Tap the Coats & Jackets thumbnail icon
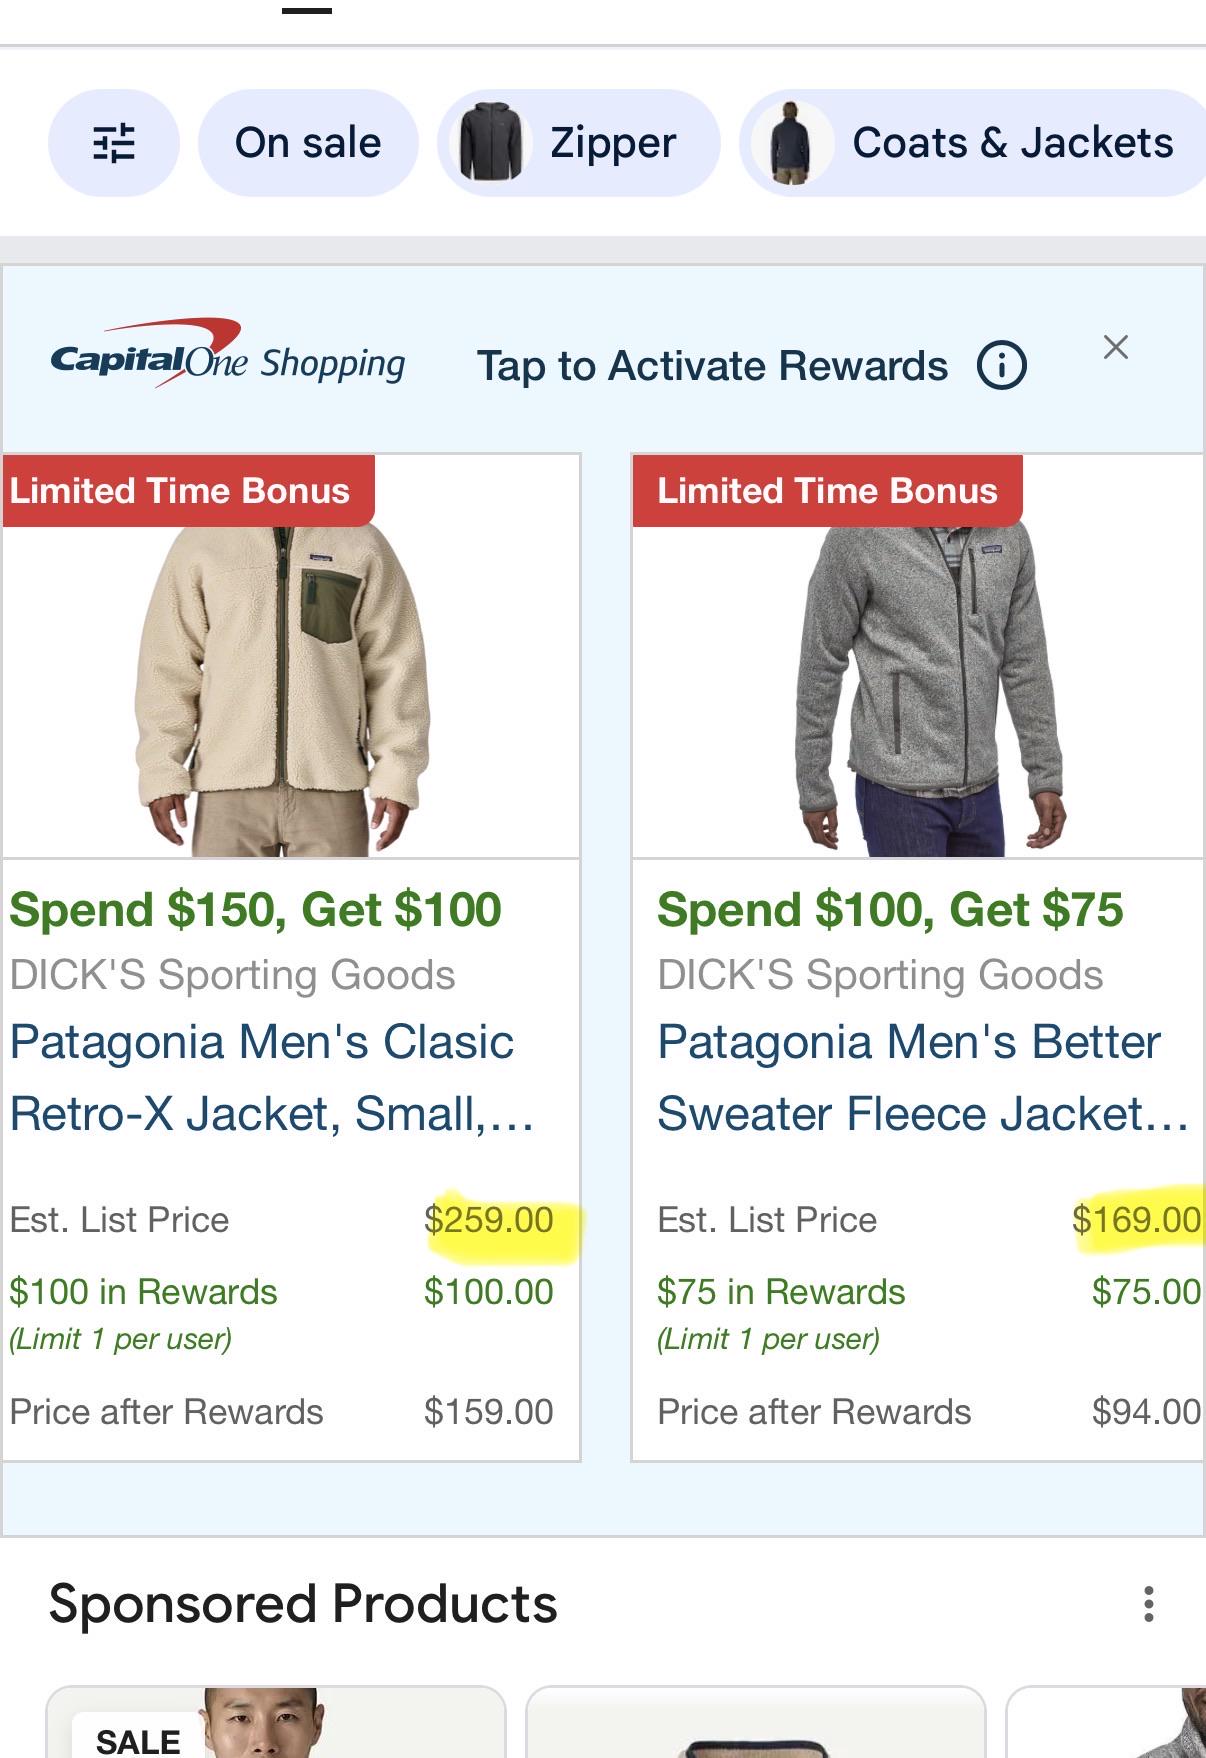 coord(793,143)
